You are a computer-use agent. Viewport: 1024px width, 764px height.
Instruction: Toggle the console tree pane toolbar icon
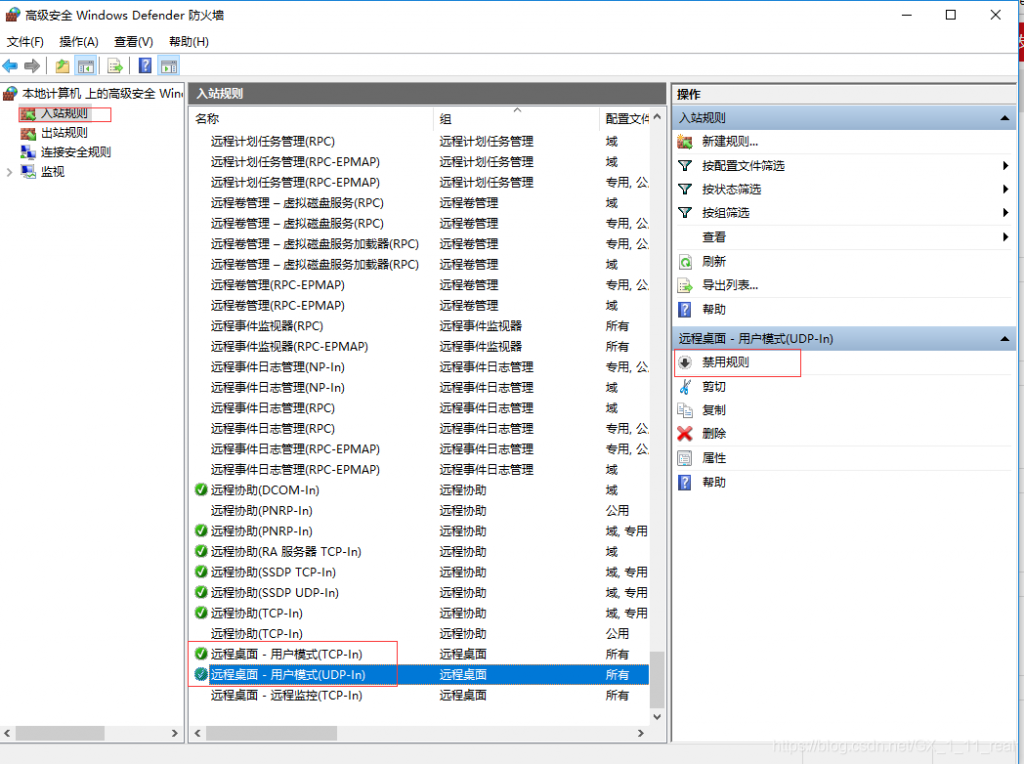tap(86, 66)
